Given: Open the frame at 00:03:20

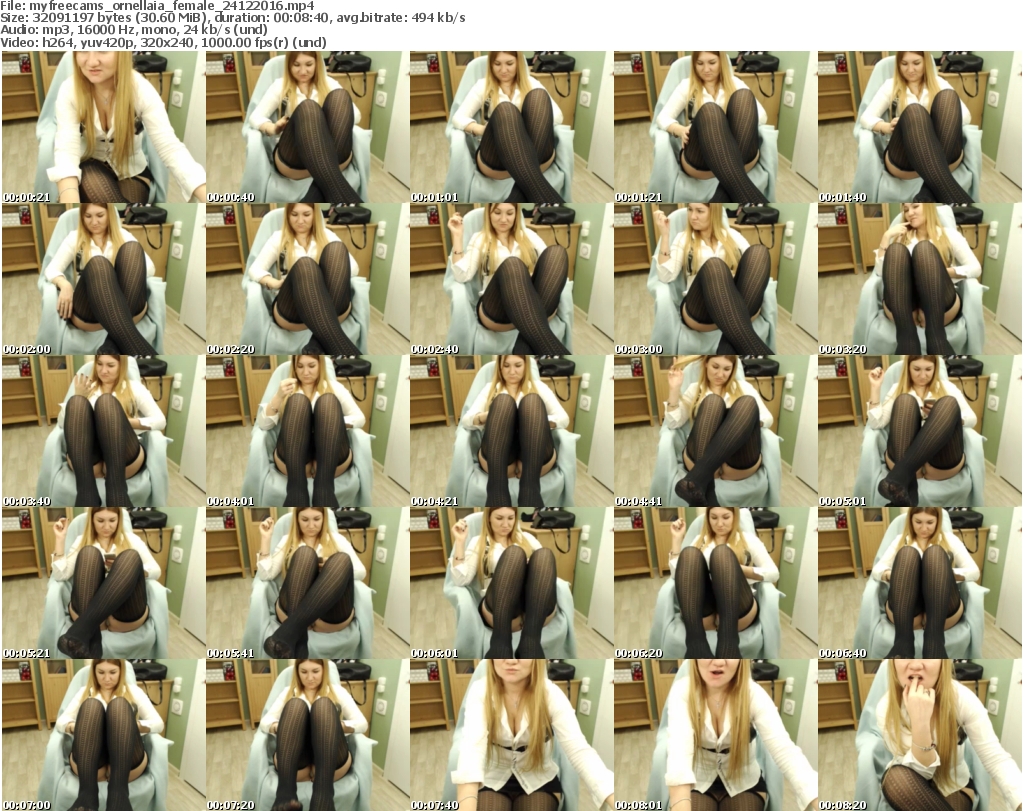Looking at the screenshot, I should coord(920,279).
